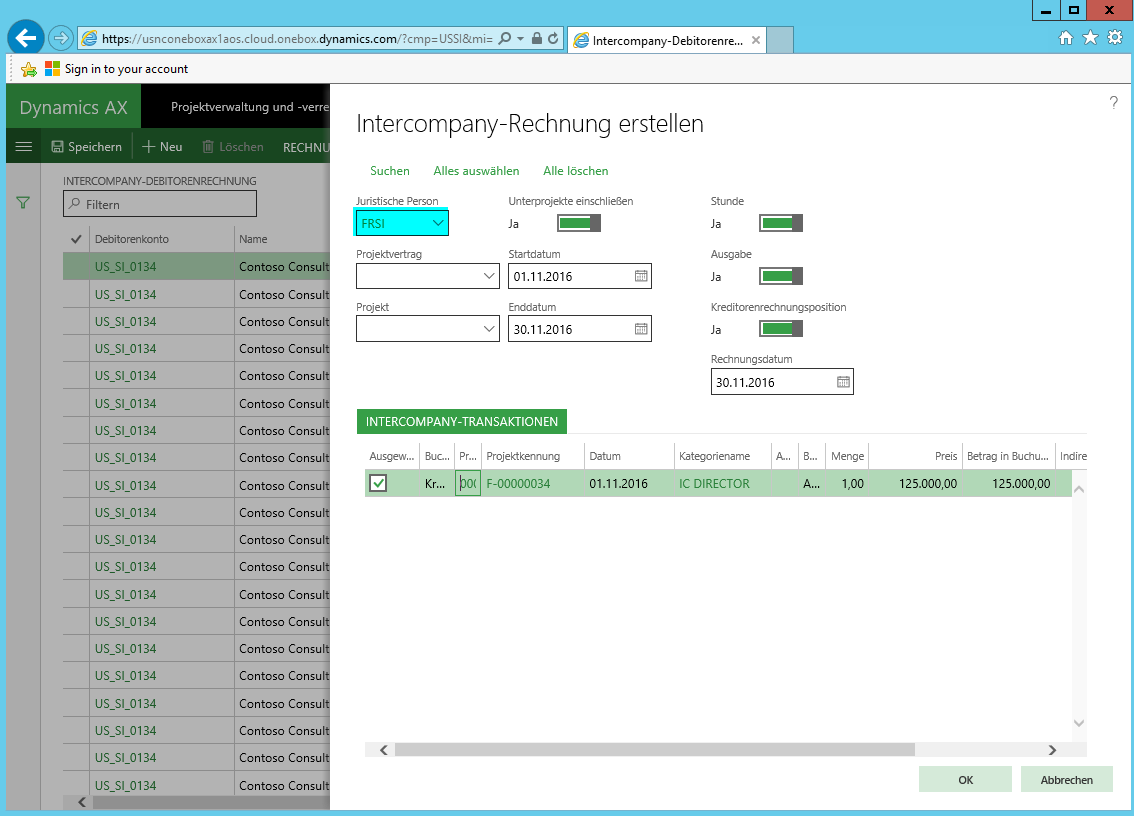Open the Startdatum calendar picker
1134x816 pixels.
641,276
